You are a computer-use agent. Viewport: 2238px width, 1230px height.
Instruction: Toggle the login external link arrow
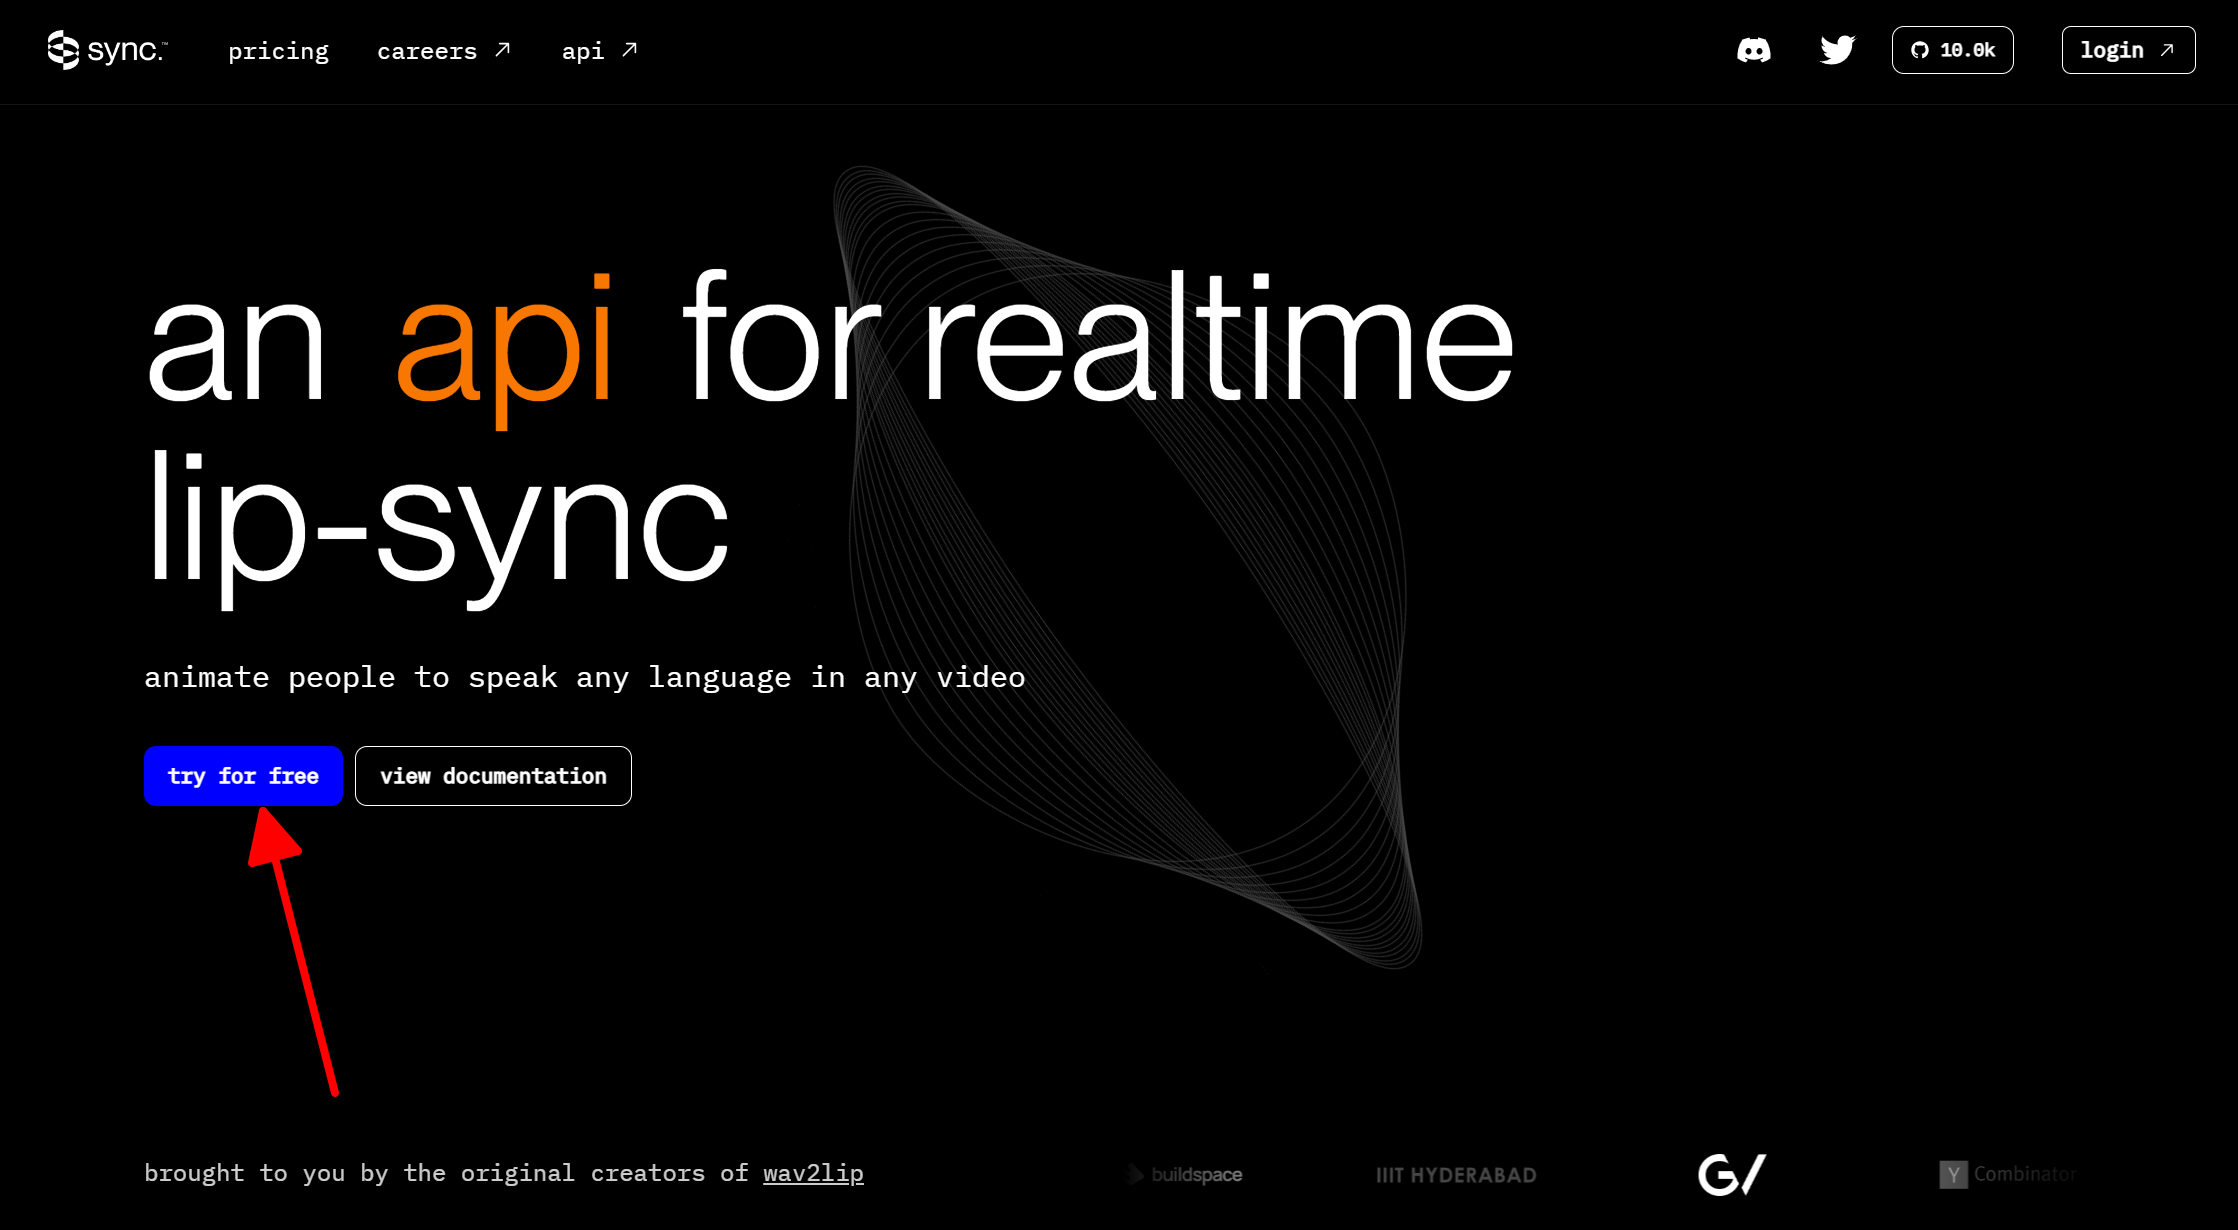coord(2167,50)
